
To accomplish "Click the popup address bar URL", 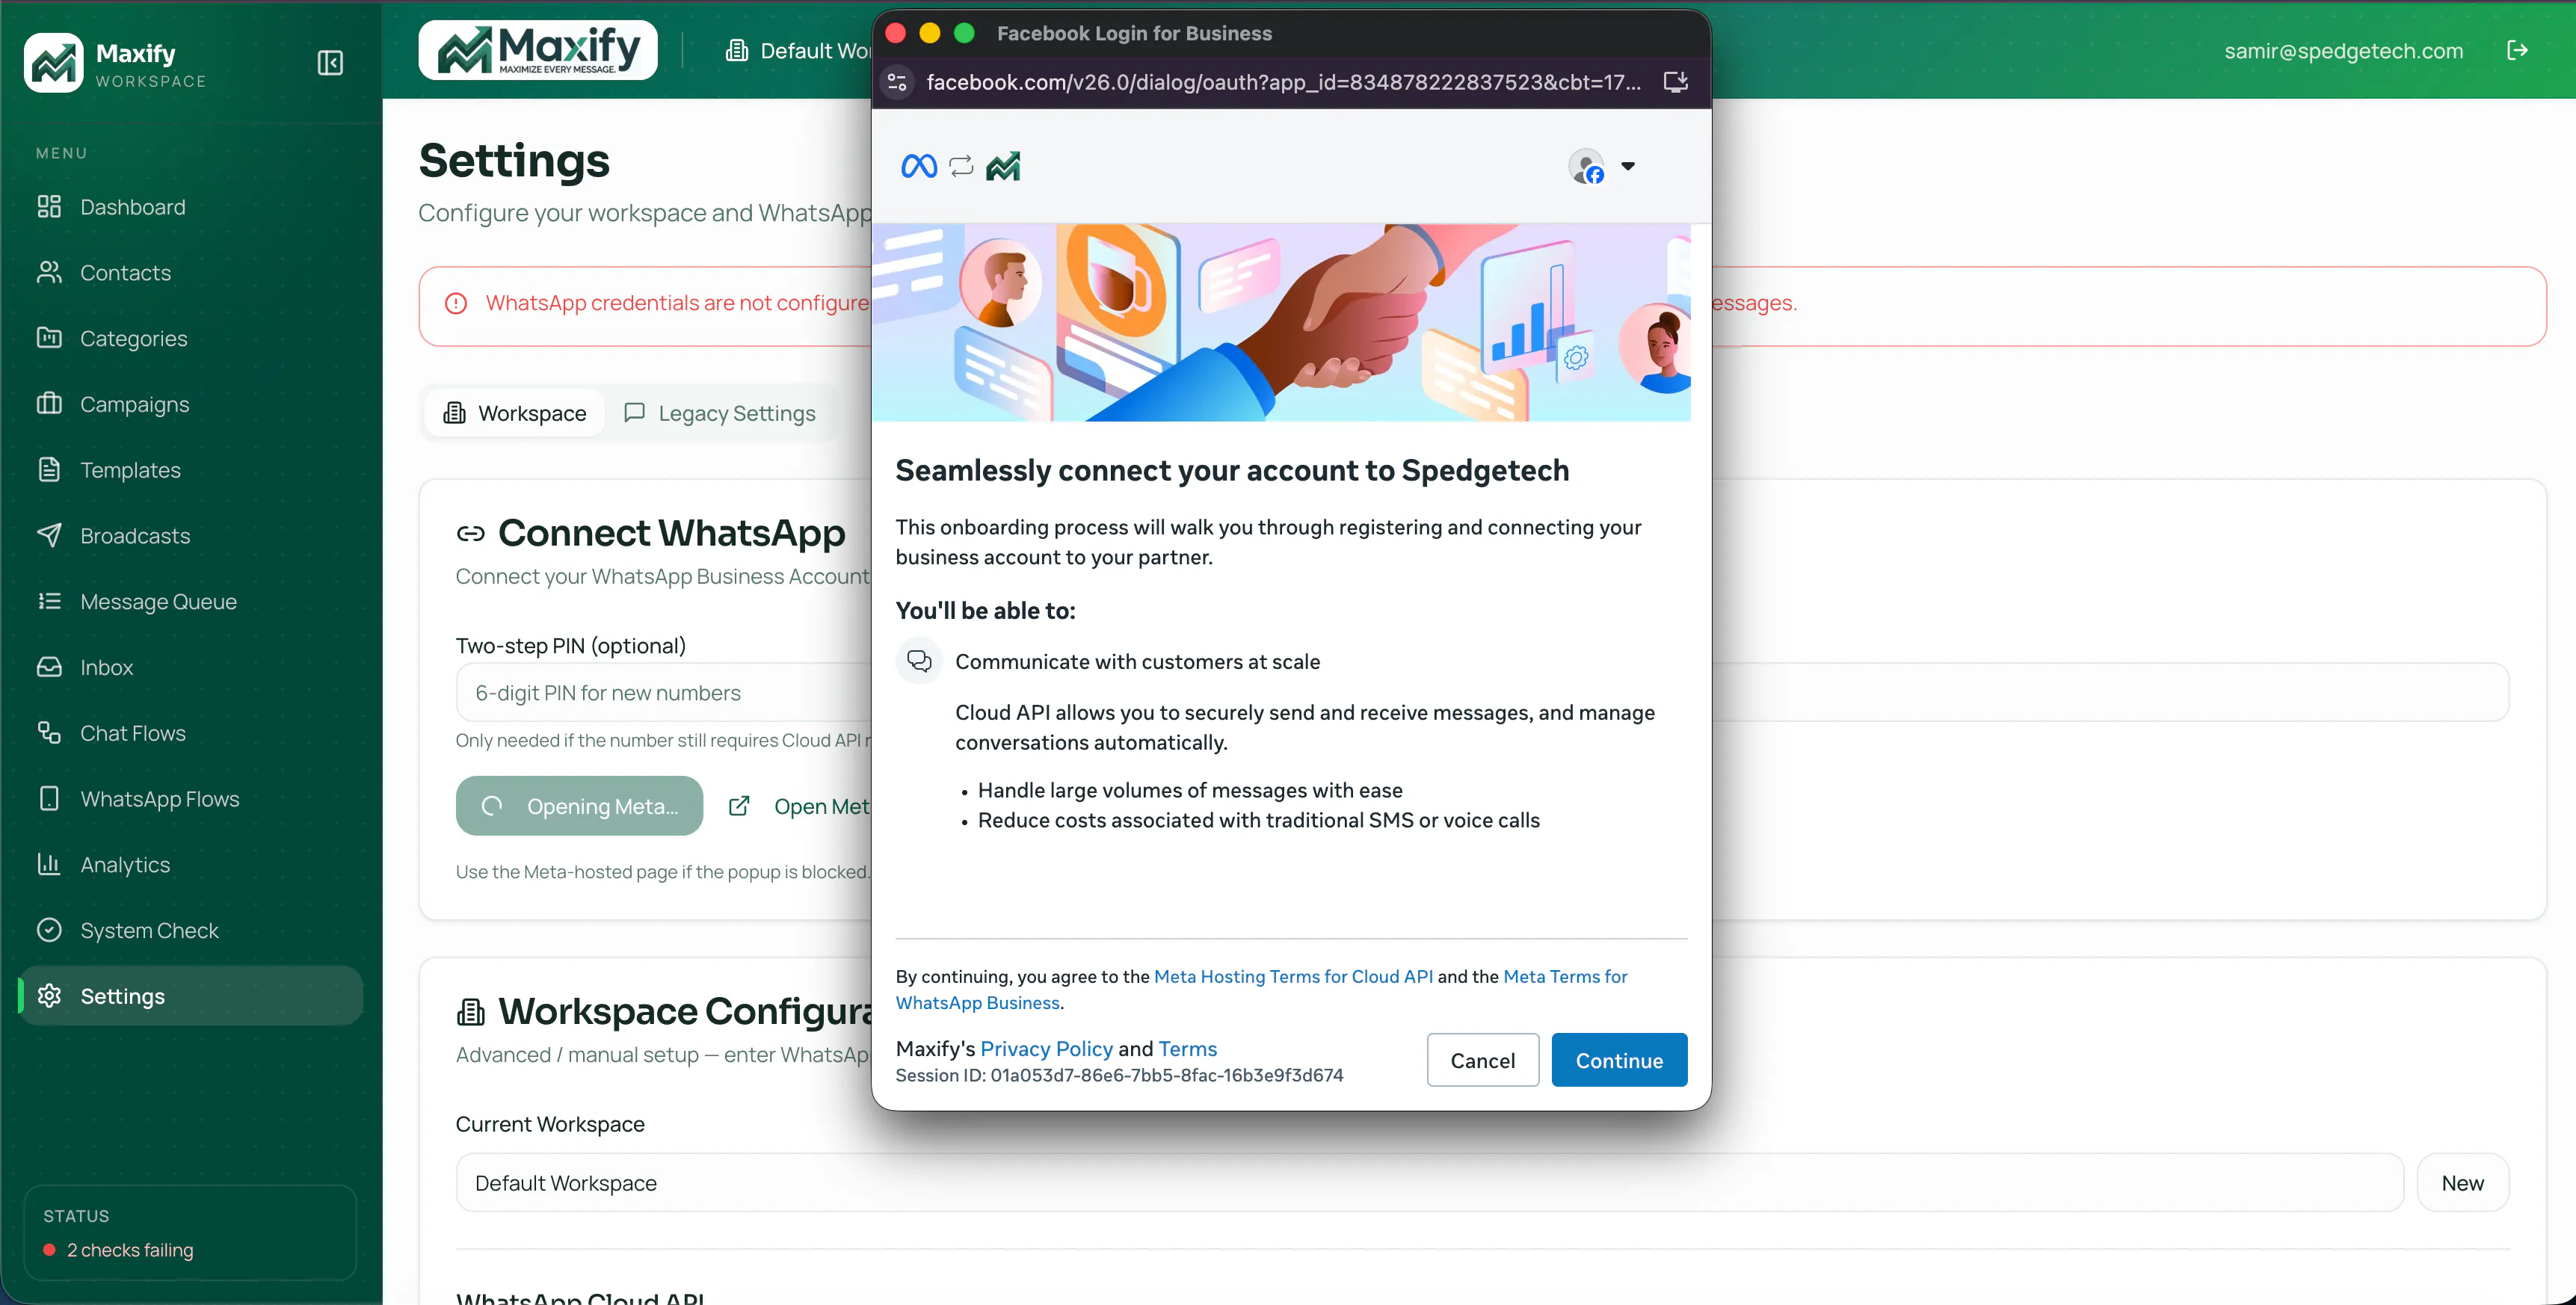I will point(1284,82).
